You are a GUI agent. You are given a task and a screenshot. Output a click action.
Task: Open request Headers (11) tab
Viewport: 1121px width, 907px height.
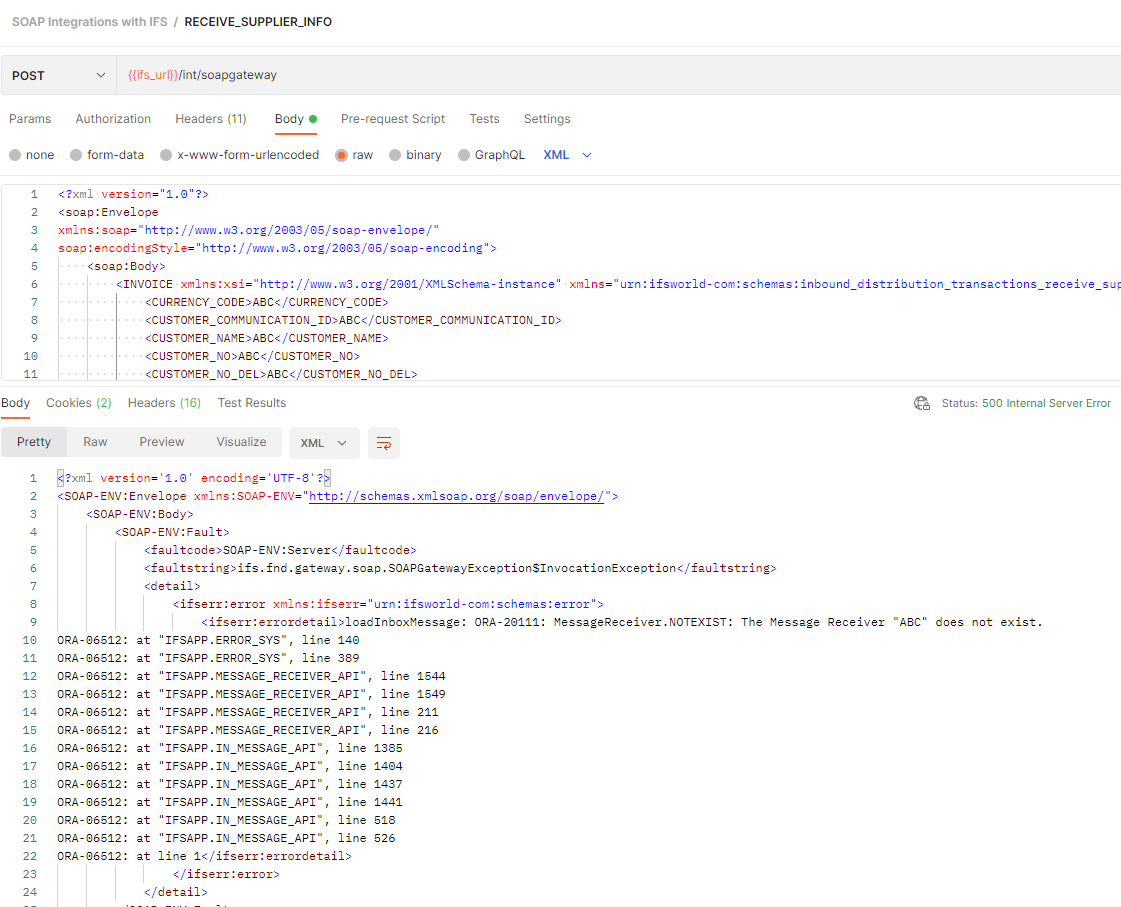click(211, 119)
